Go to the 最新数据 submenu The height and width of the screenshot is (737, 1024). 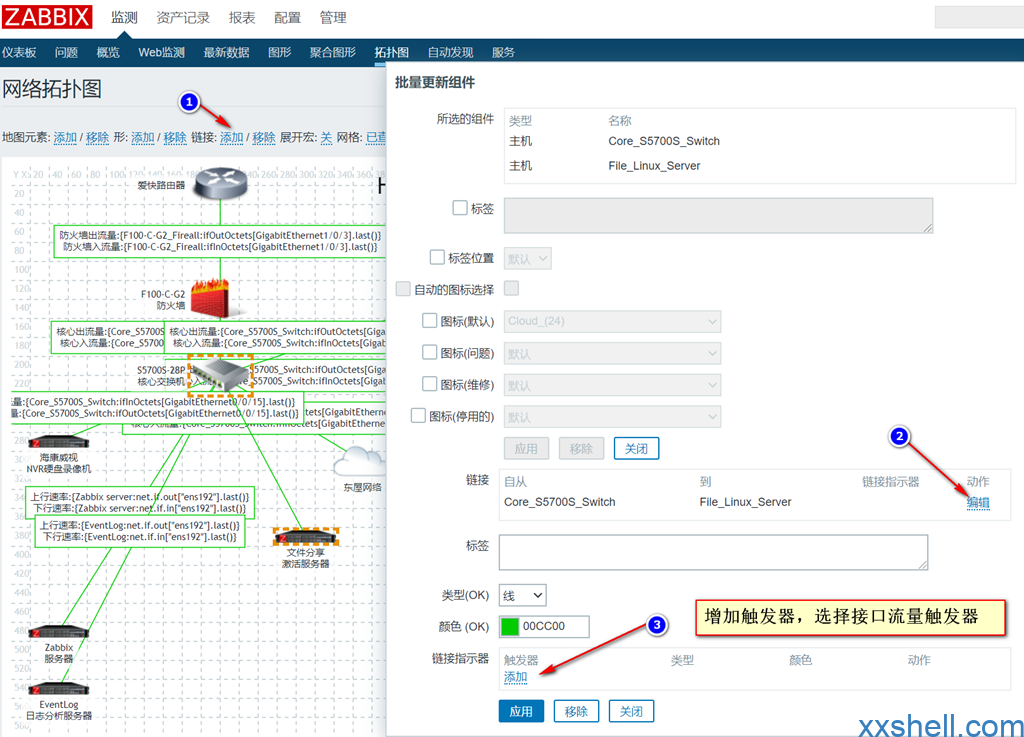point(227,52)
